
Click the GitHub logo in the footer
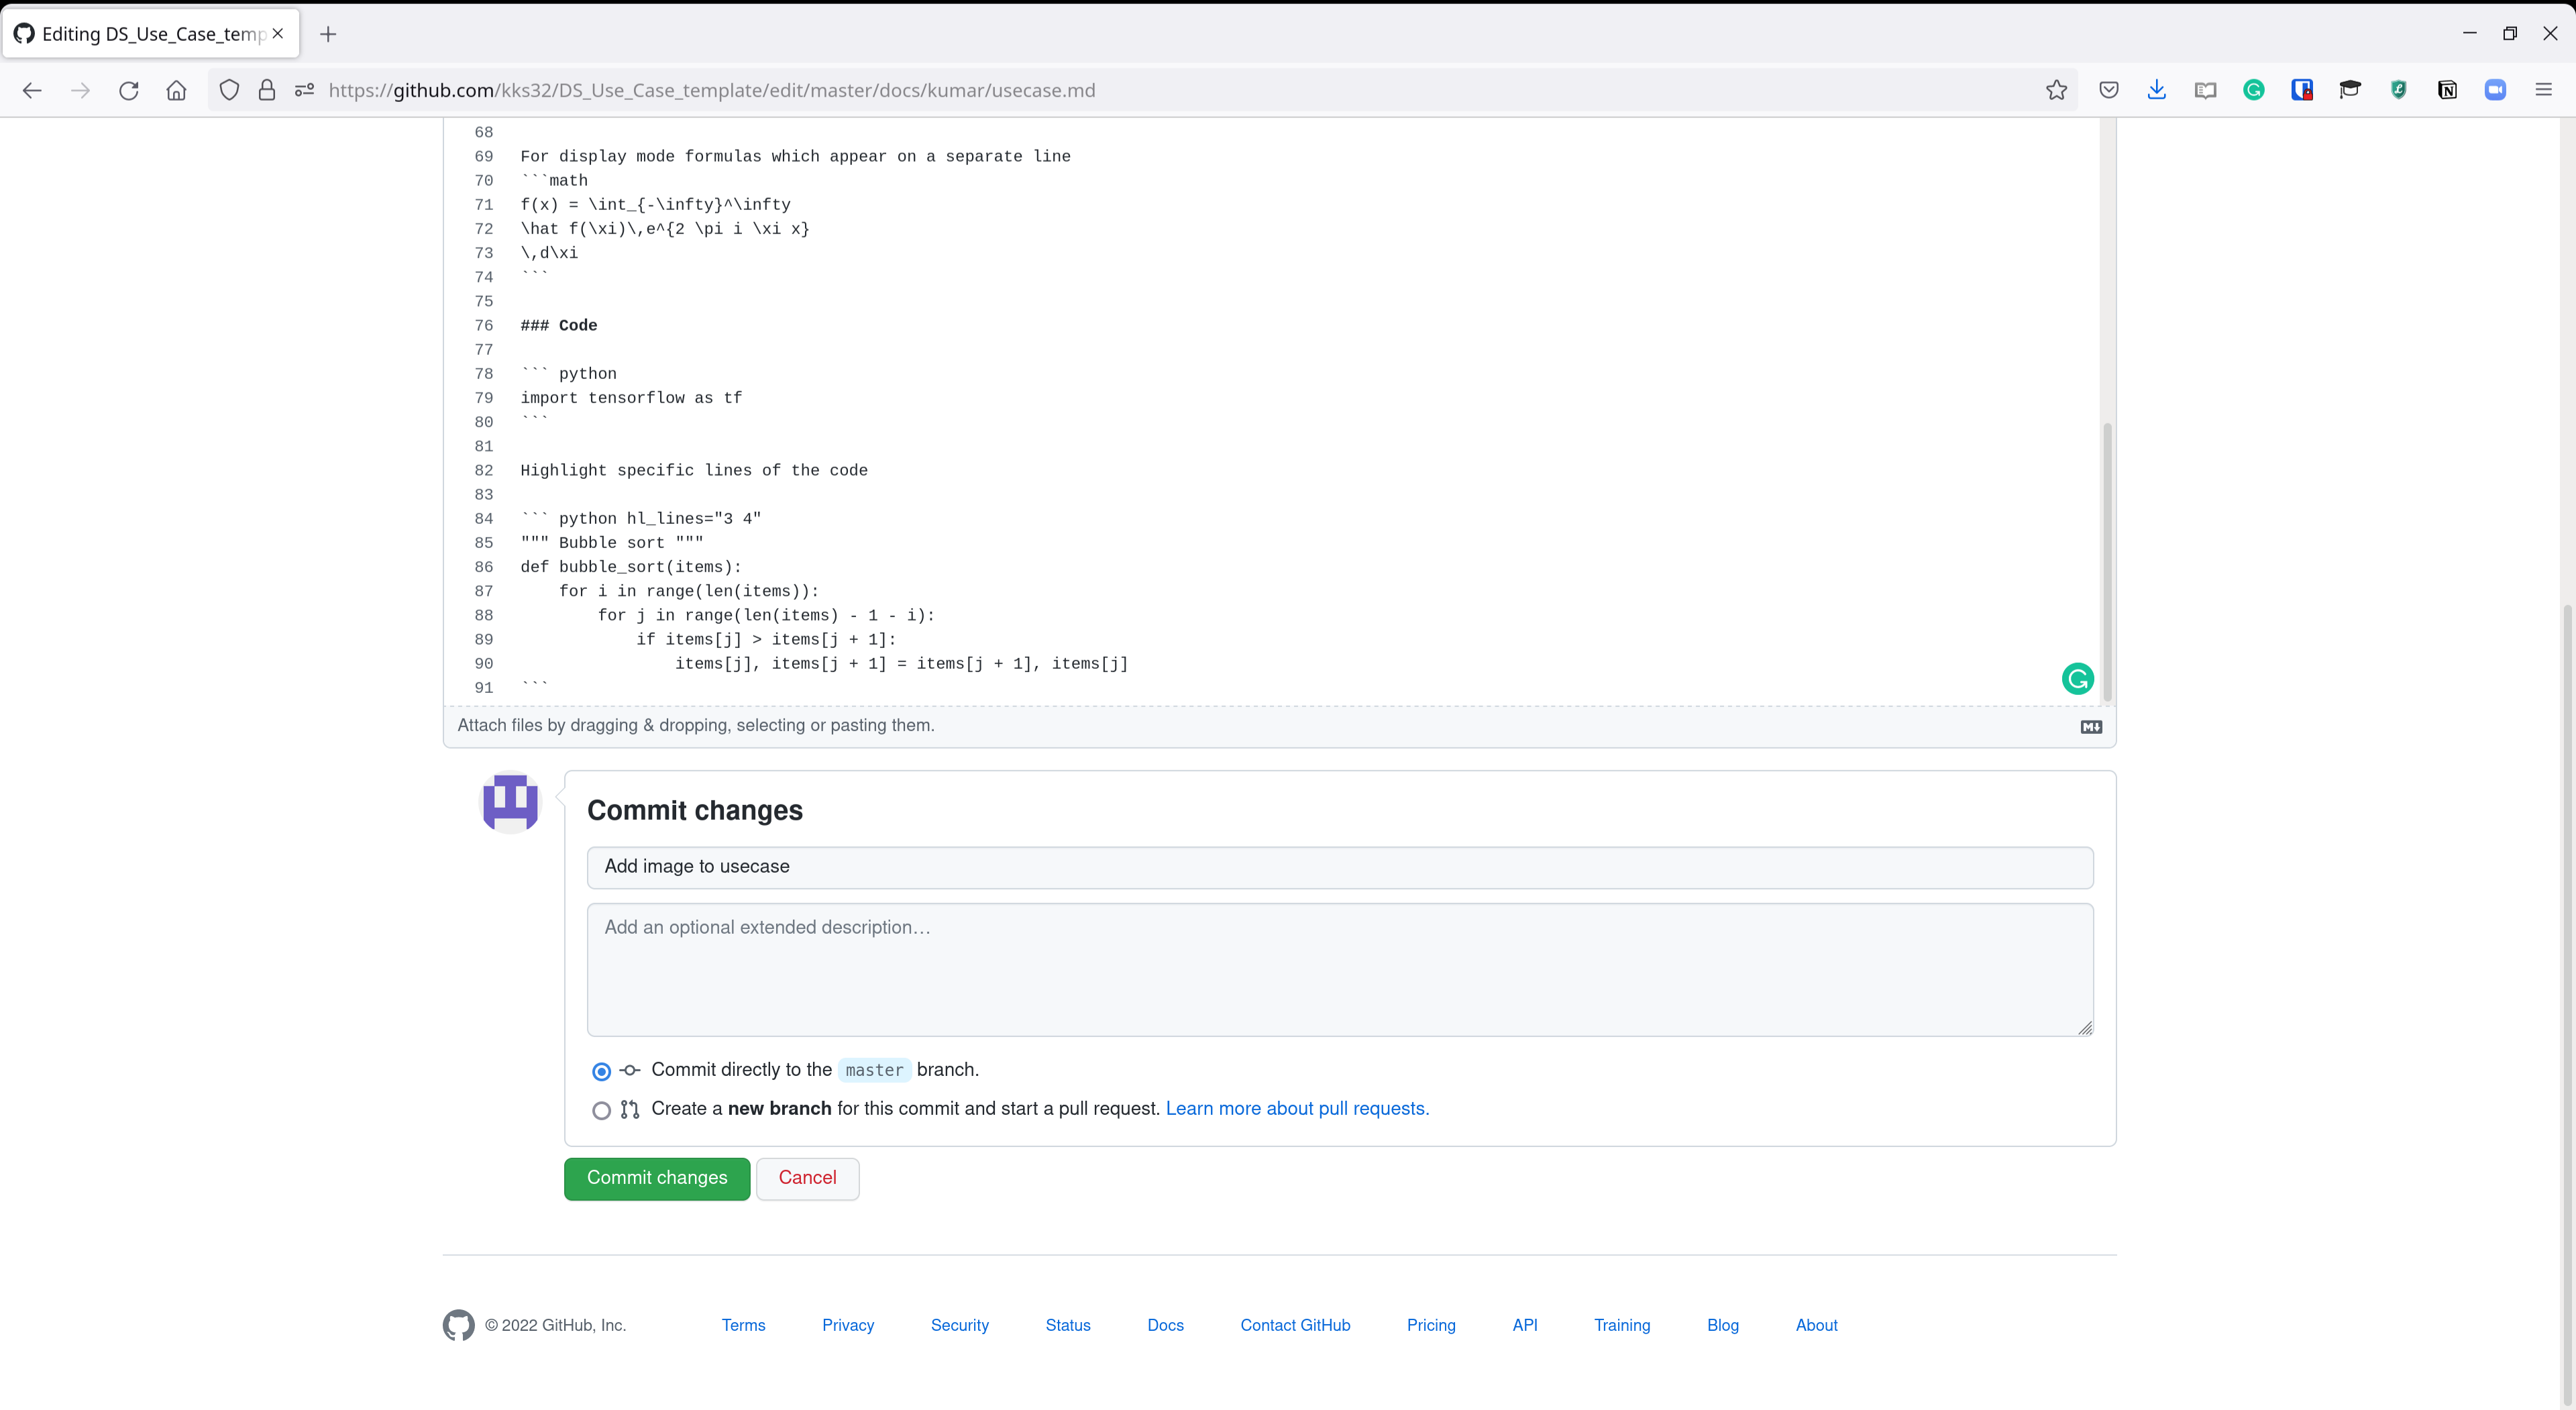(459, 1325)
